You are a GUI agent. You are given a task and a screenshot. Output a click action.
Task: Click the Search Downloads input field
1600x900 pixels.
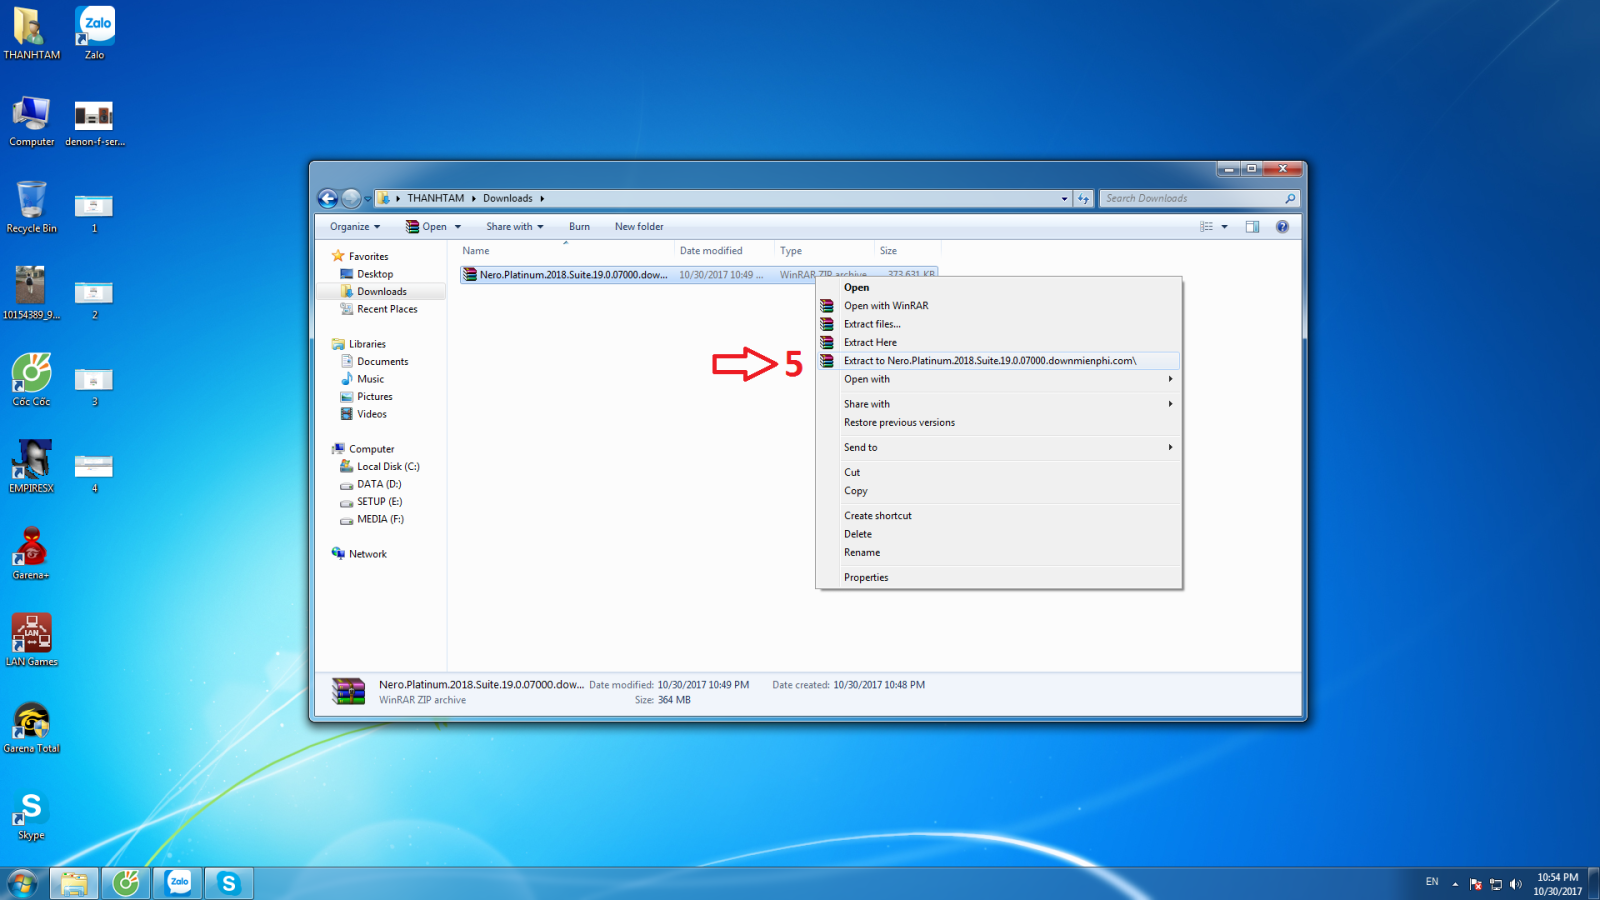pyautogui.click(x=1190, y=199)
